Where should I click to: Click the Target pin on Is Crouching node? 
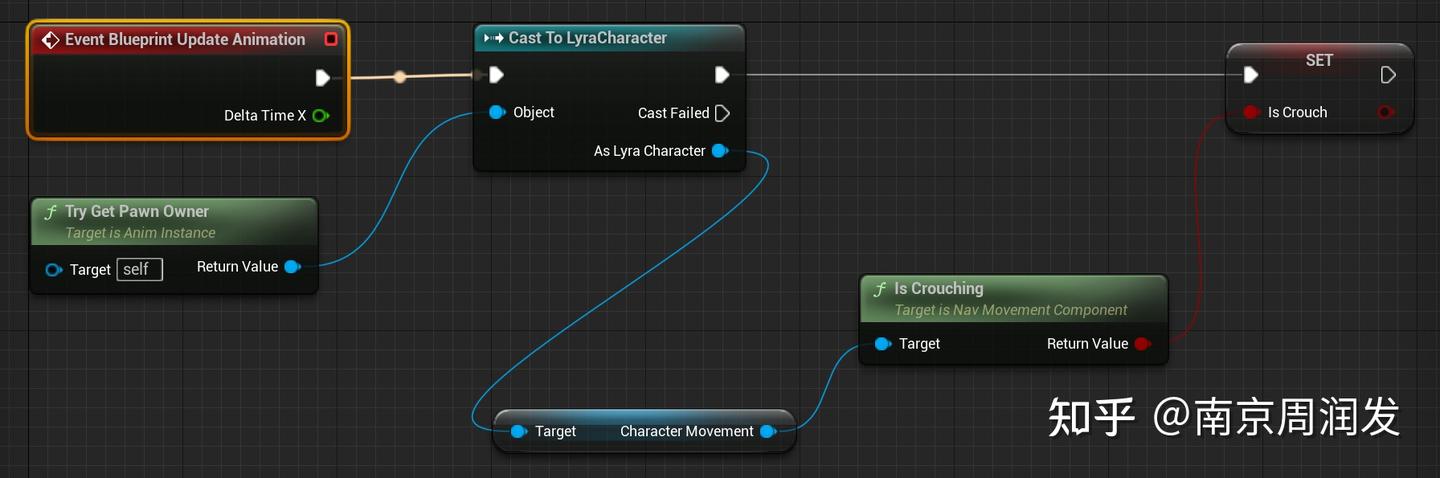[x=882, y=343]
